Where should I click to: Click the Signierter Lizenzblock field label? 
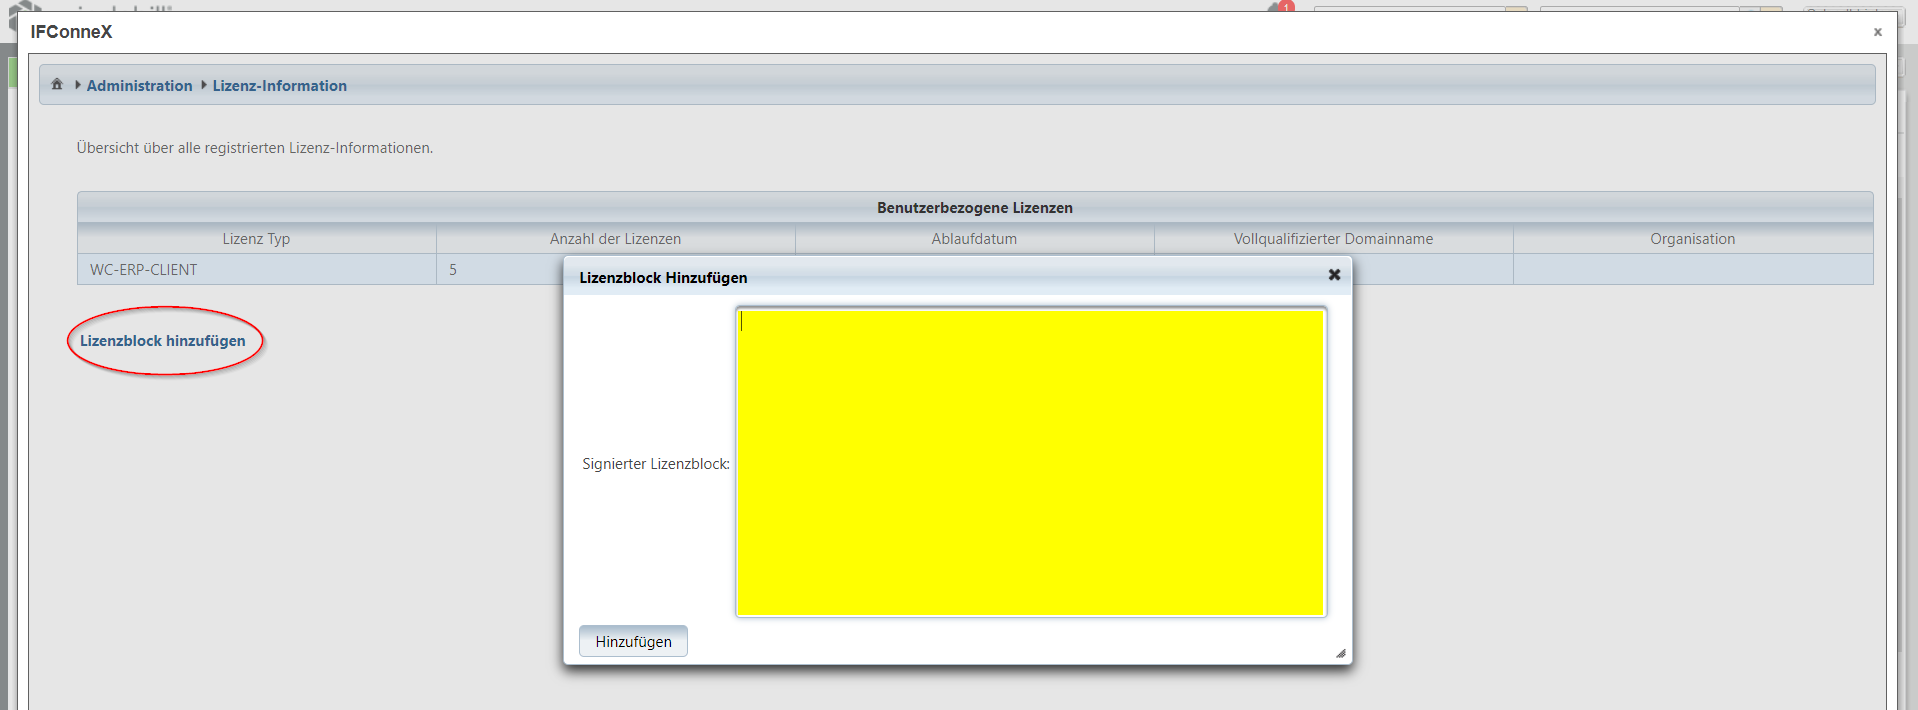click(655, 464)
